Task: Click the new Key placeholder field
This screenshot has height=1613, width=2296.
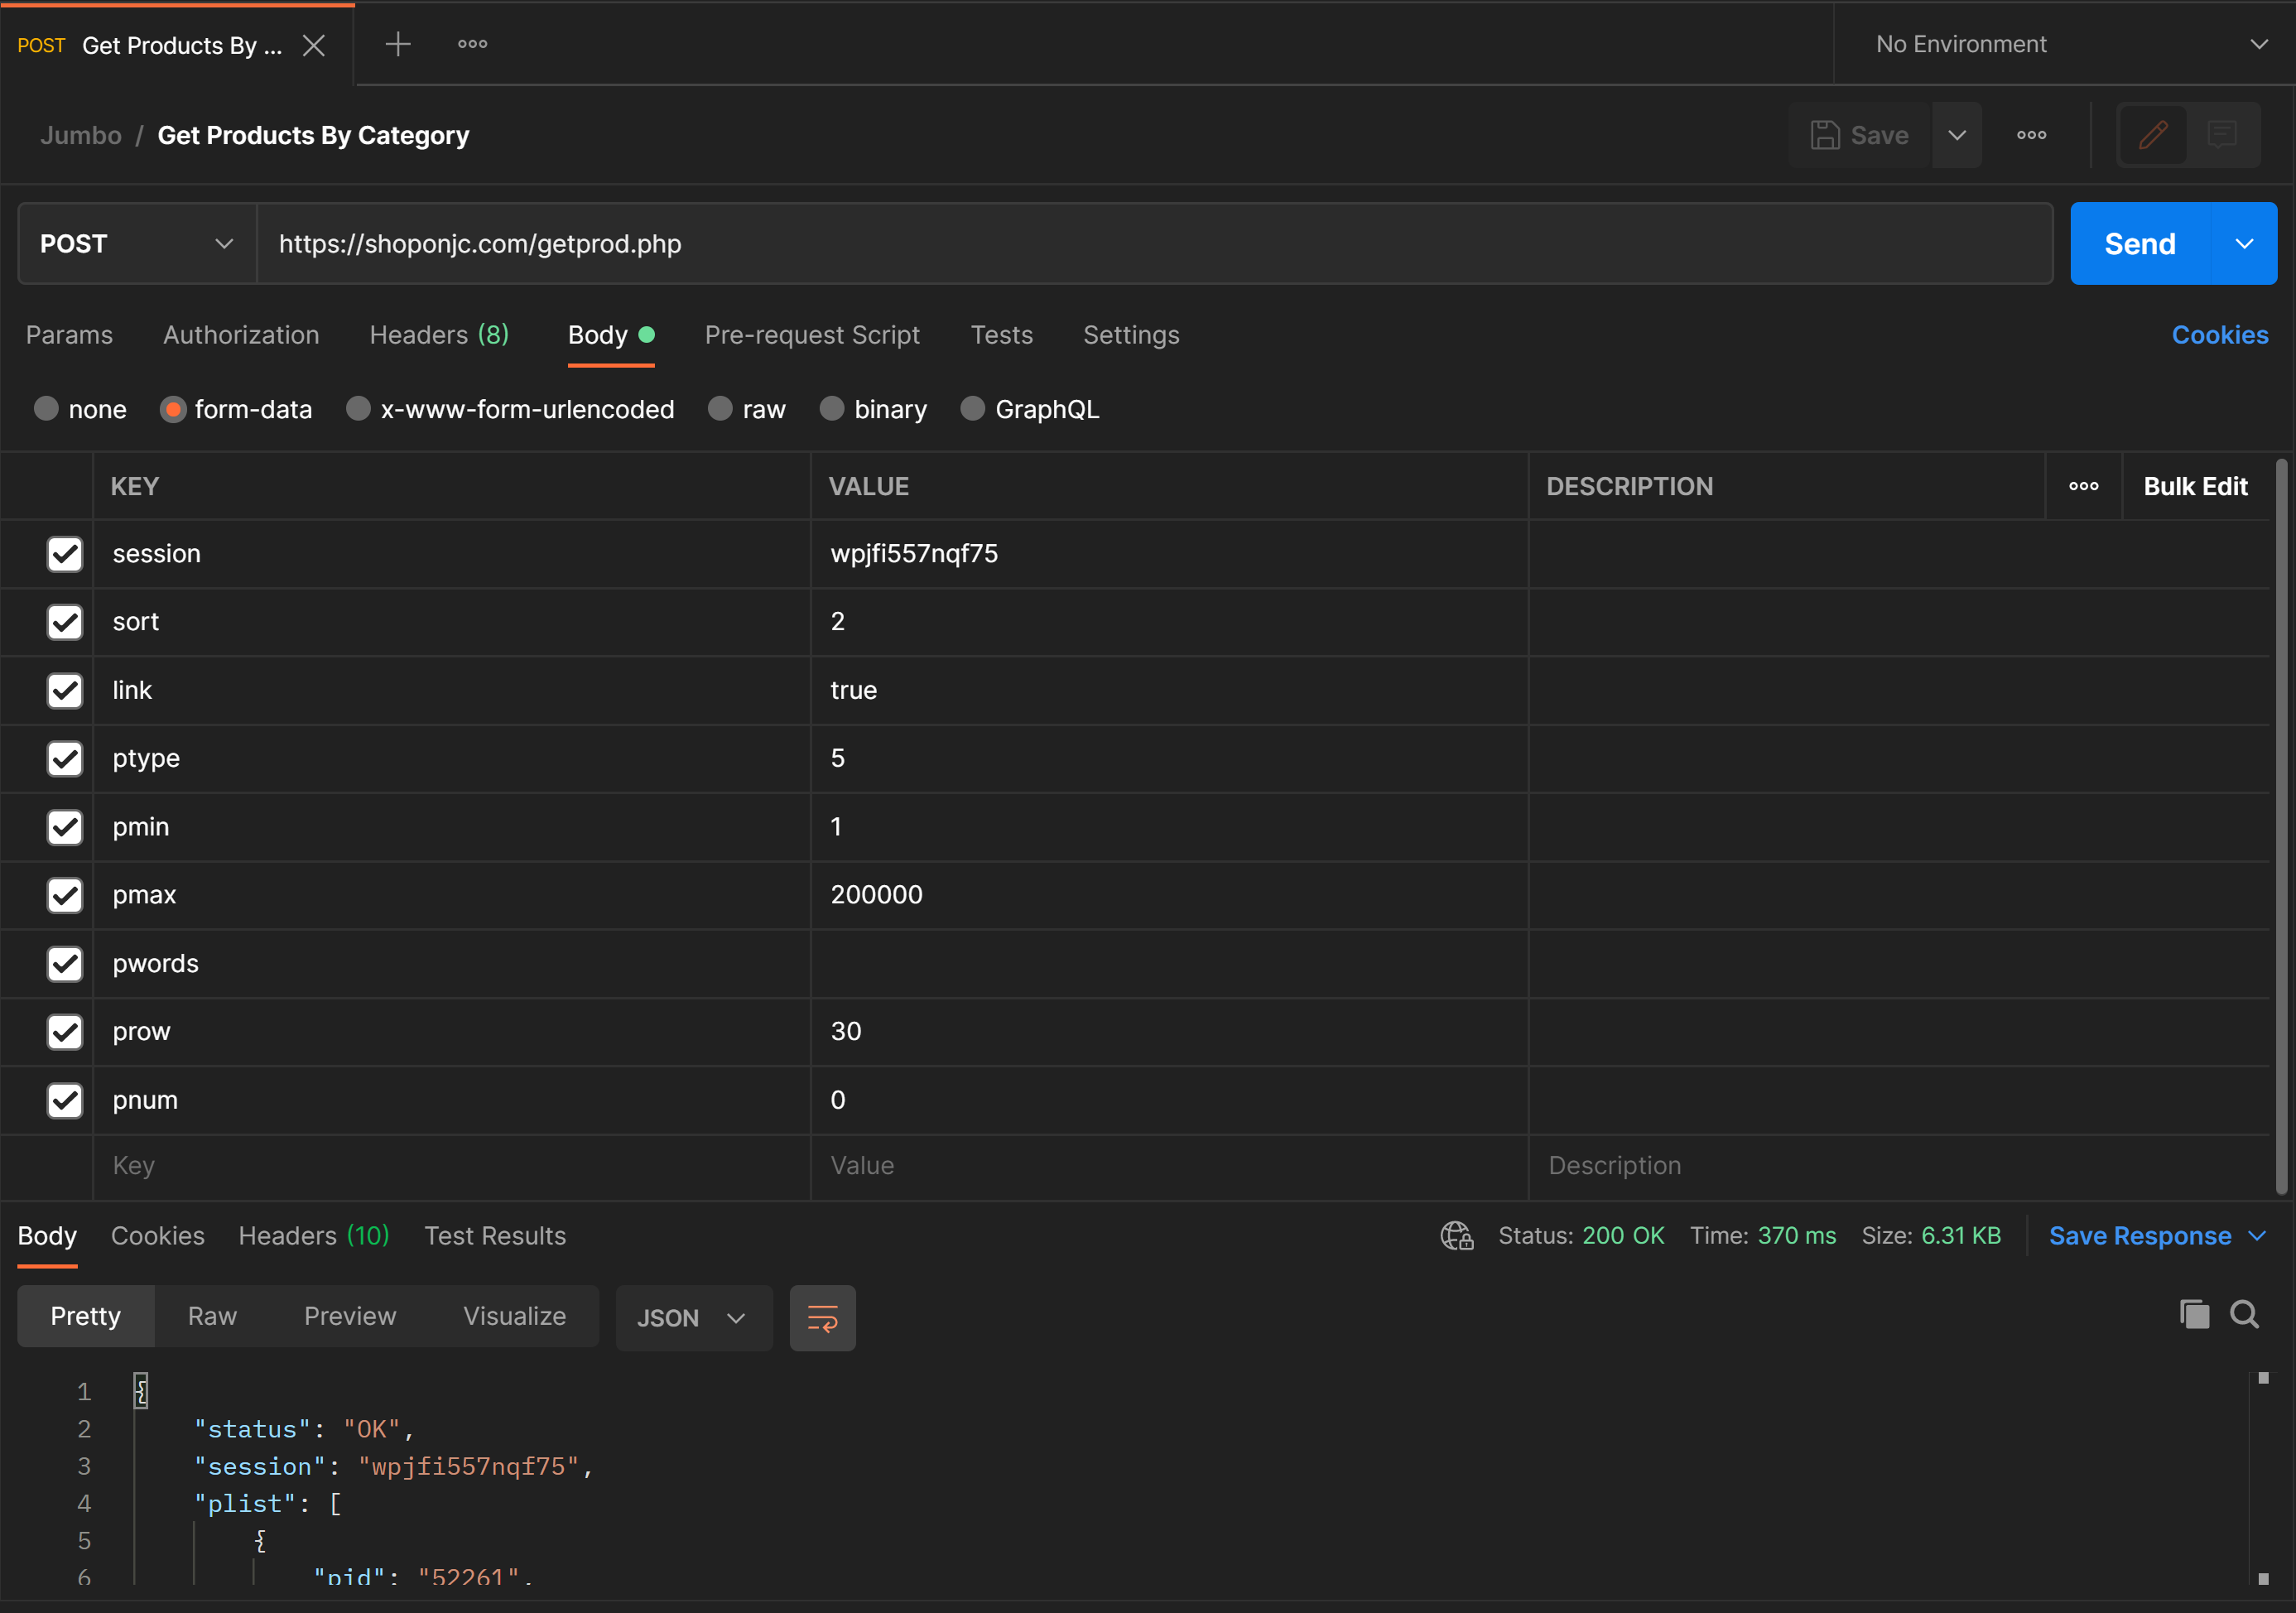Action: click(x=452, y=1166)
